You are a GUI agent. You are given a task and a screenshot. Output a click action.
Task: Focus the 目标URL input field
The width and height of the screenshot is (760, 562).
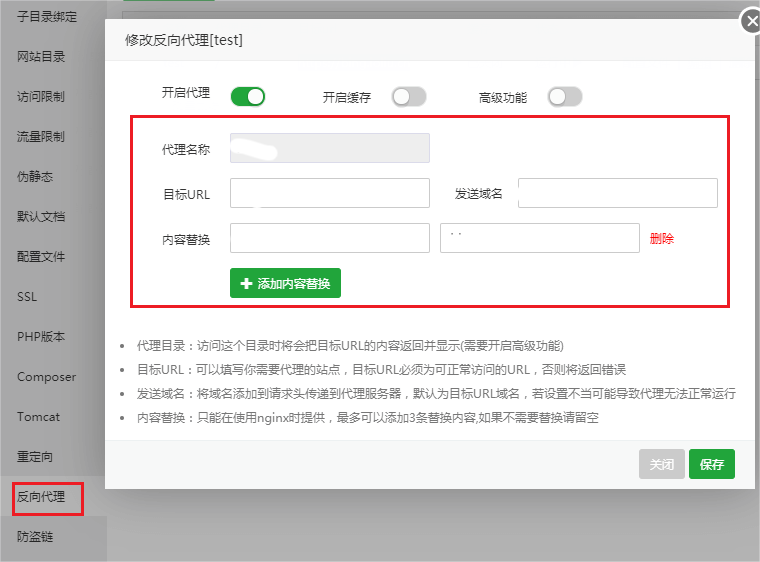(330, 193)
